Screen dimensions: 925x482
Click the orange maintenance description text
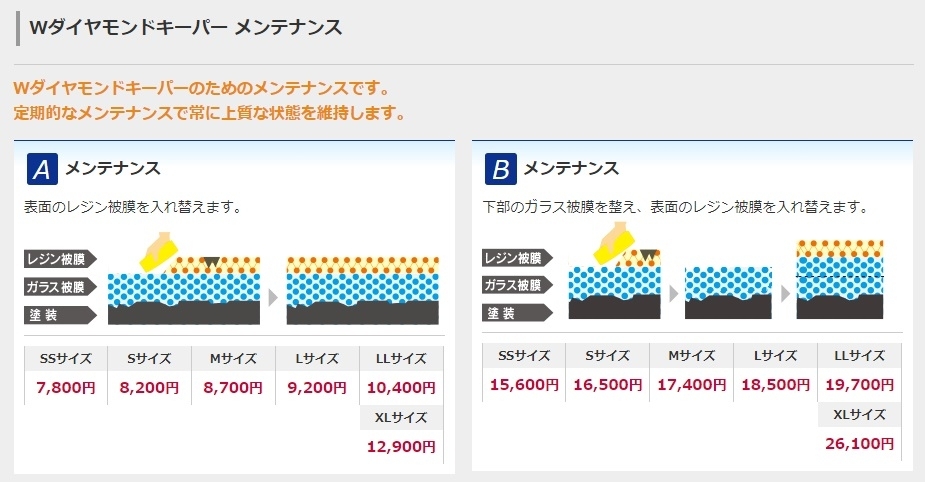pyautogui.click(x=210, y=101)
